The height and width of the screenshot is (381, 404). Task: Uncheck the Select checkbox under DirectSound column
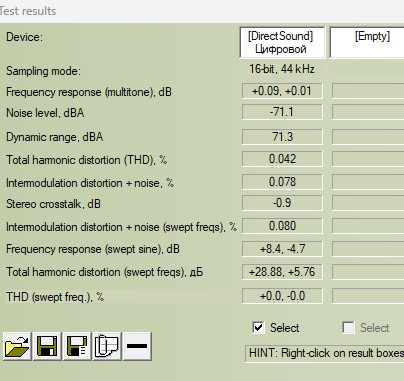coord(258,328)
